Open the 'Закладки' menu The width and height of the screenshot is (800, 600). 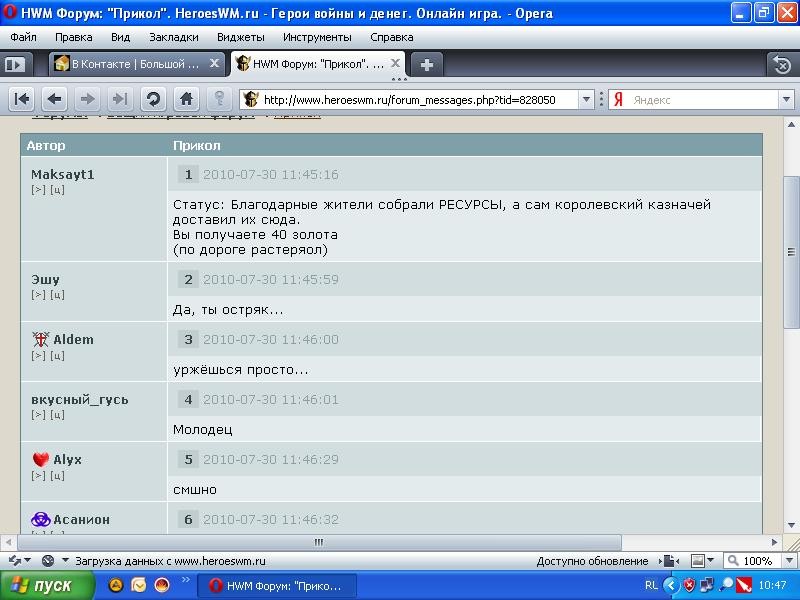[173, 37]
